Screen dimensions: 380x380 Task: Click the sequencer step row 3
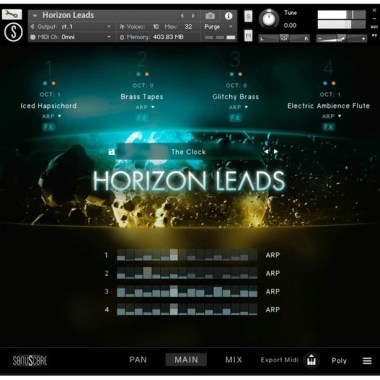point(187,291)
